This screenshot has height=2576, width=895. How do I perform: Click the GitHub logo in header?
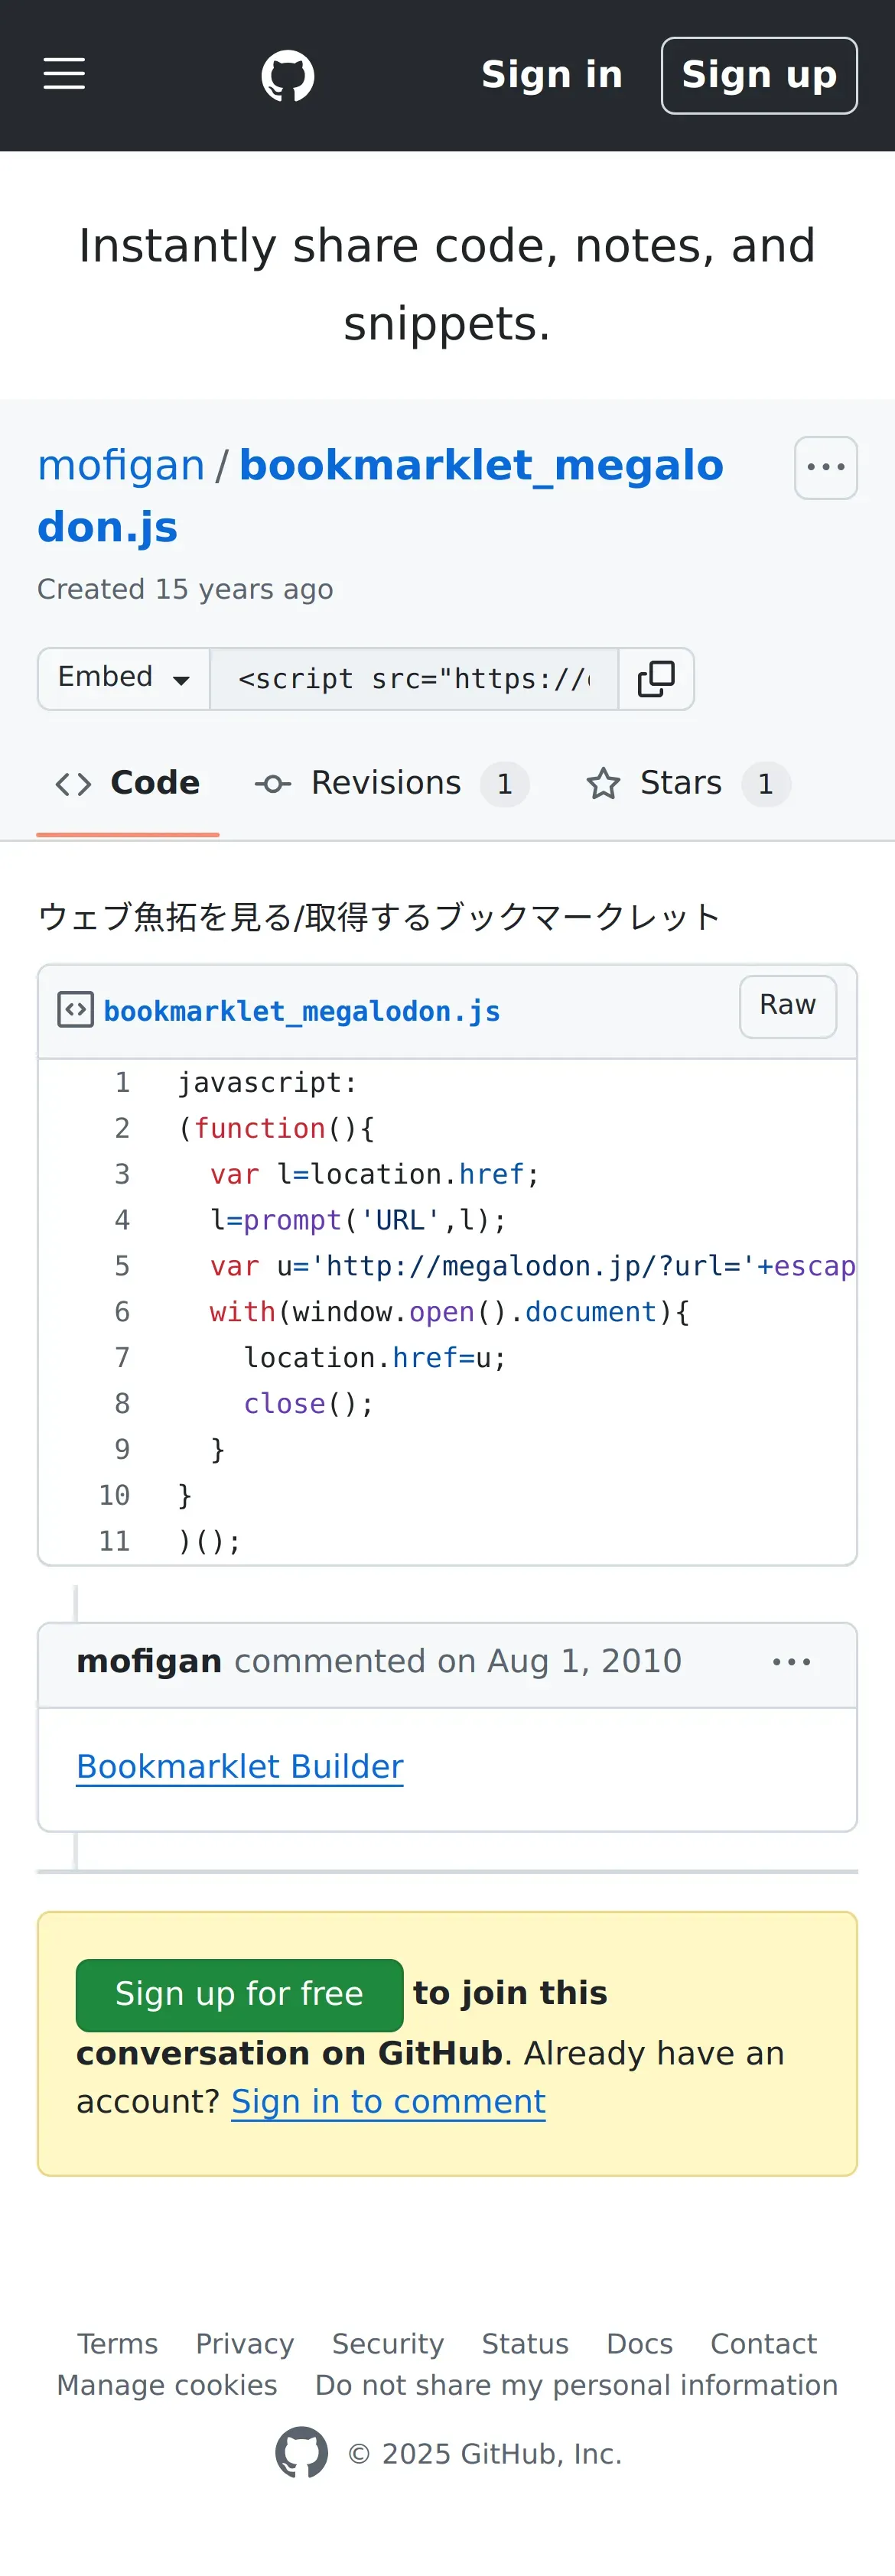[288, 76]
